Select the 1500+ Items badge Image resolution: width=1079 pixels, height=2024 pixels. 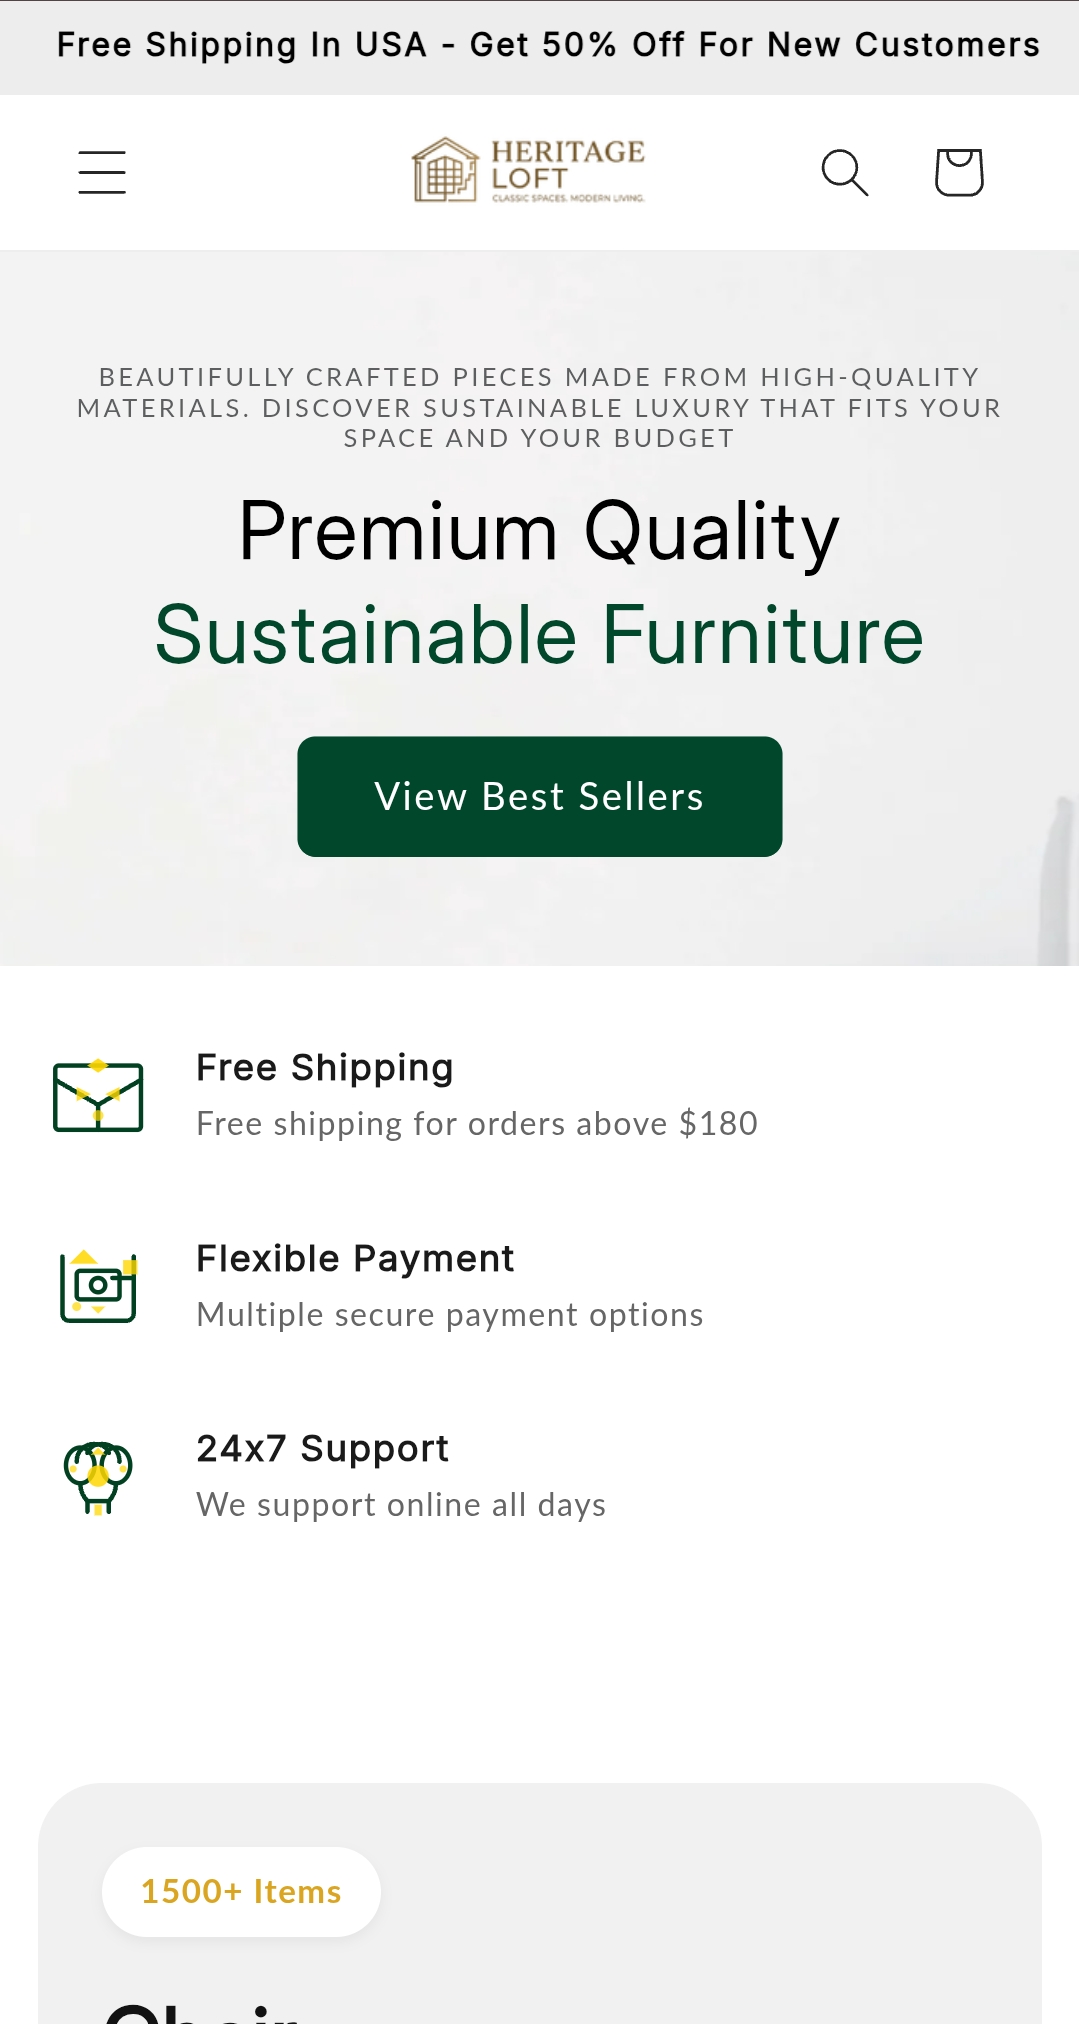point(241,1892)
